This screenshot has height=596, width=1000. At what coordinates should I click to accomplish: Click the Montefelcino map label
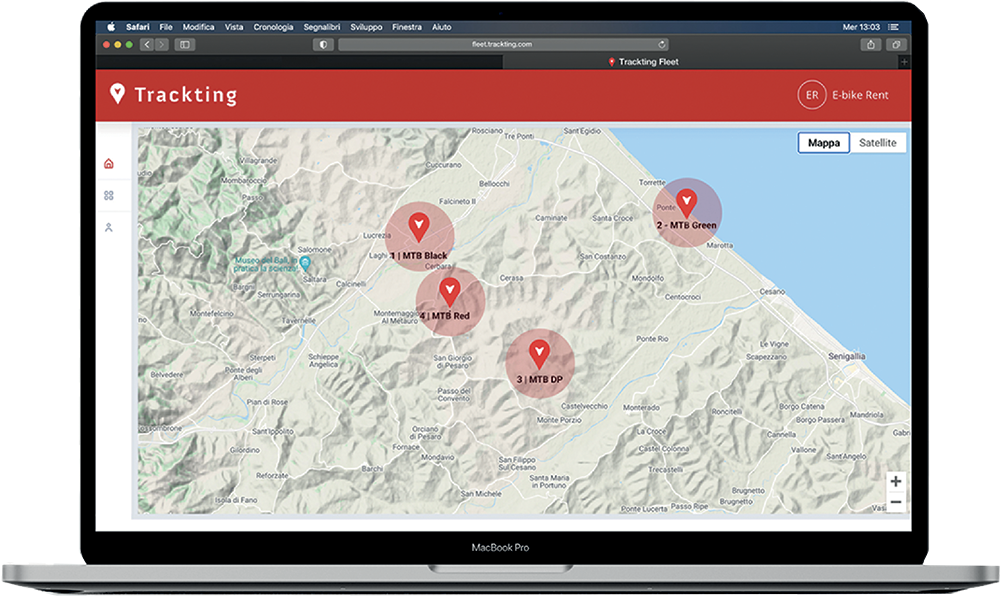click(x=212, y=314)
